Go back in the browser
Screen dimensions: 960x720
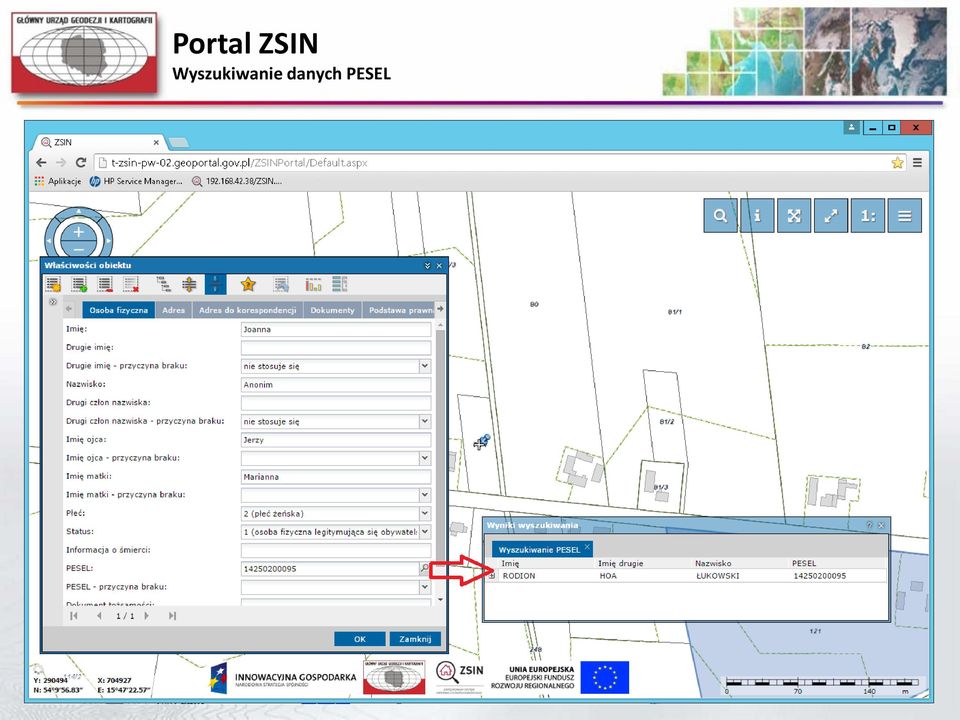point(41,162)
